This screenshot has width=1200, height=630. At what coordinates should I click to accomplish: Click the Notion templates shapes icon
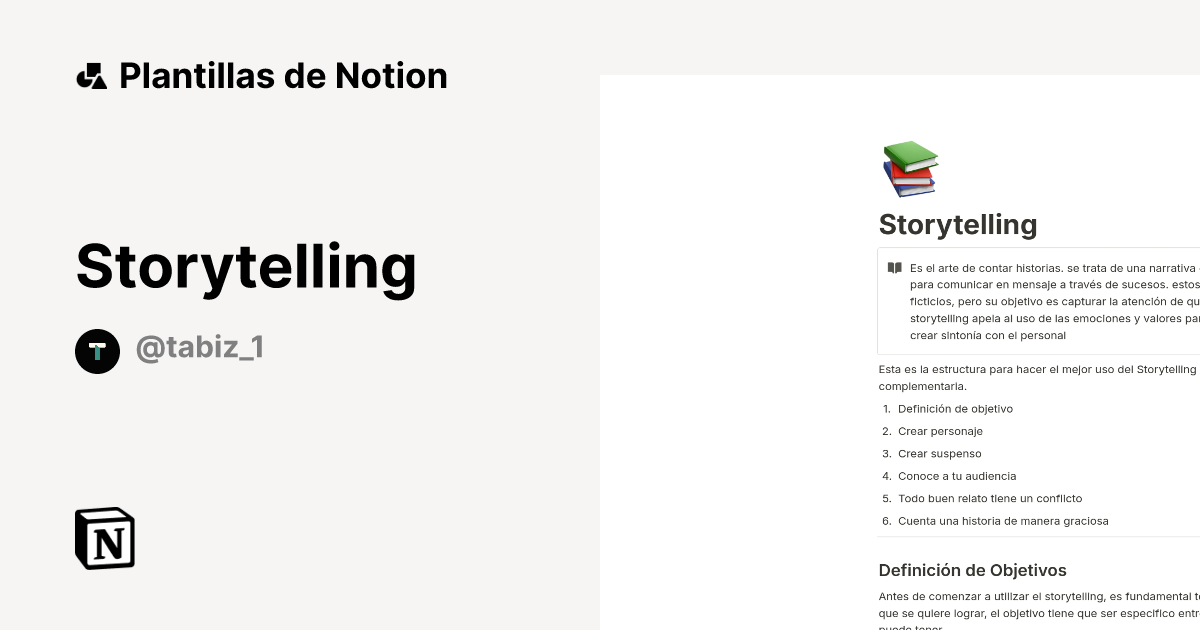(91, 76)
